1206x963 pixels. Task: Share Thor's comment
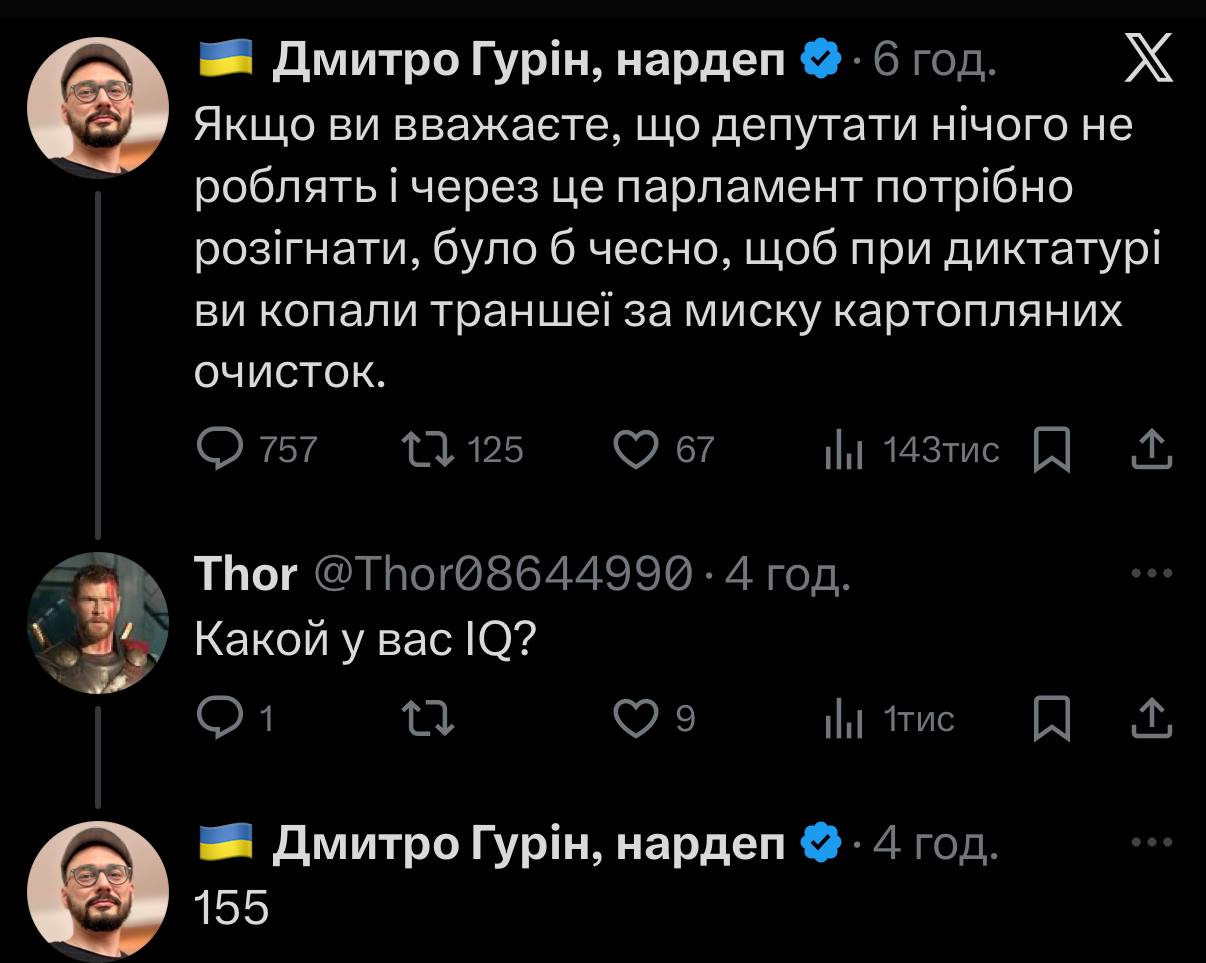[1151, 719]
